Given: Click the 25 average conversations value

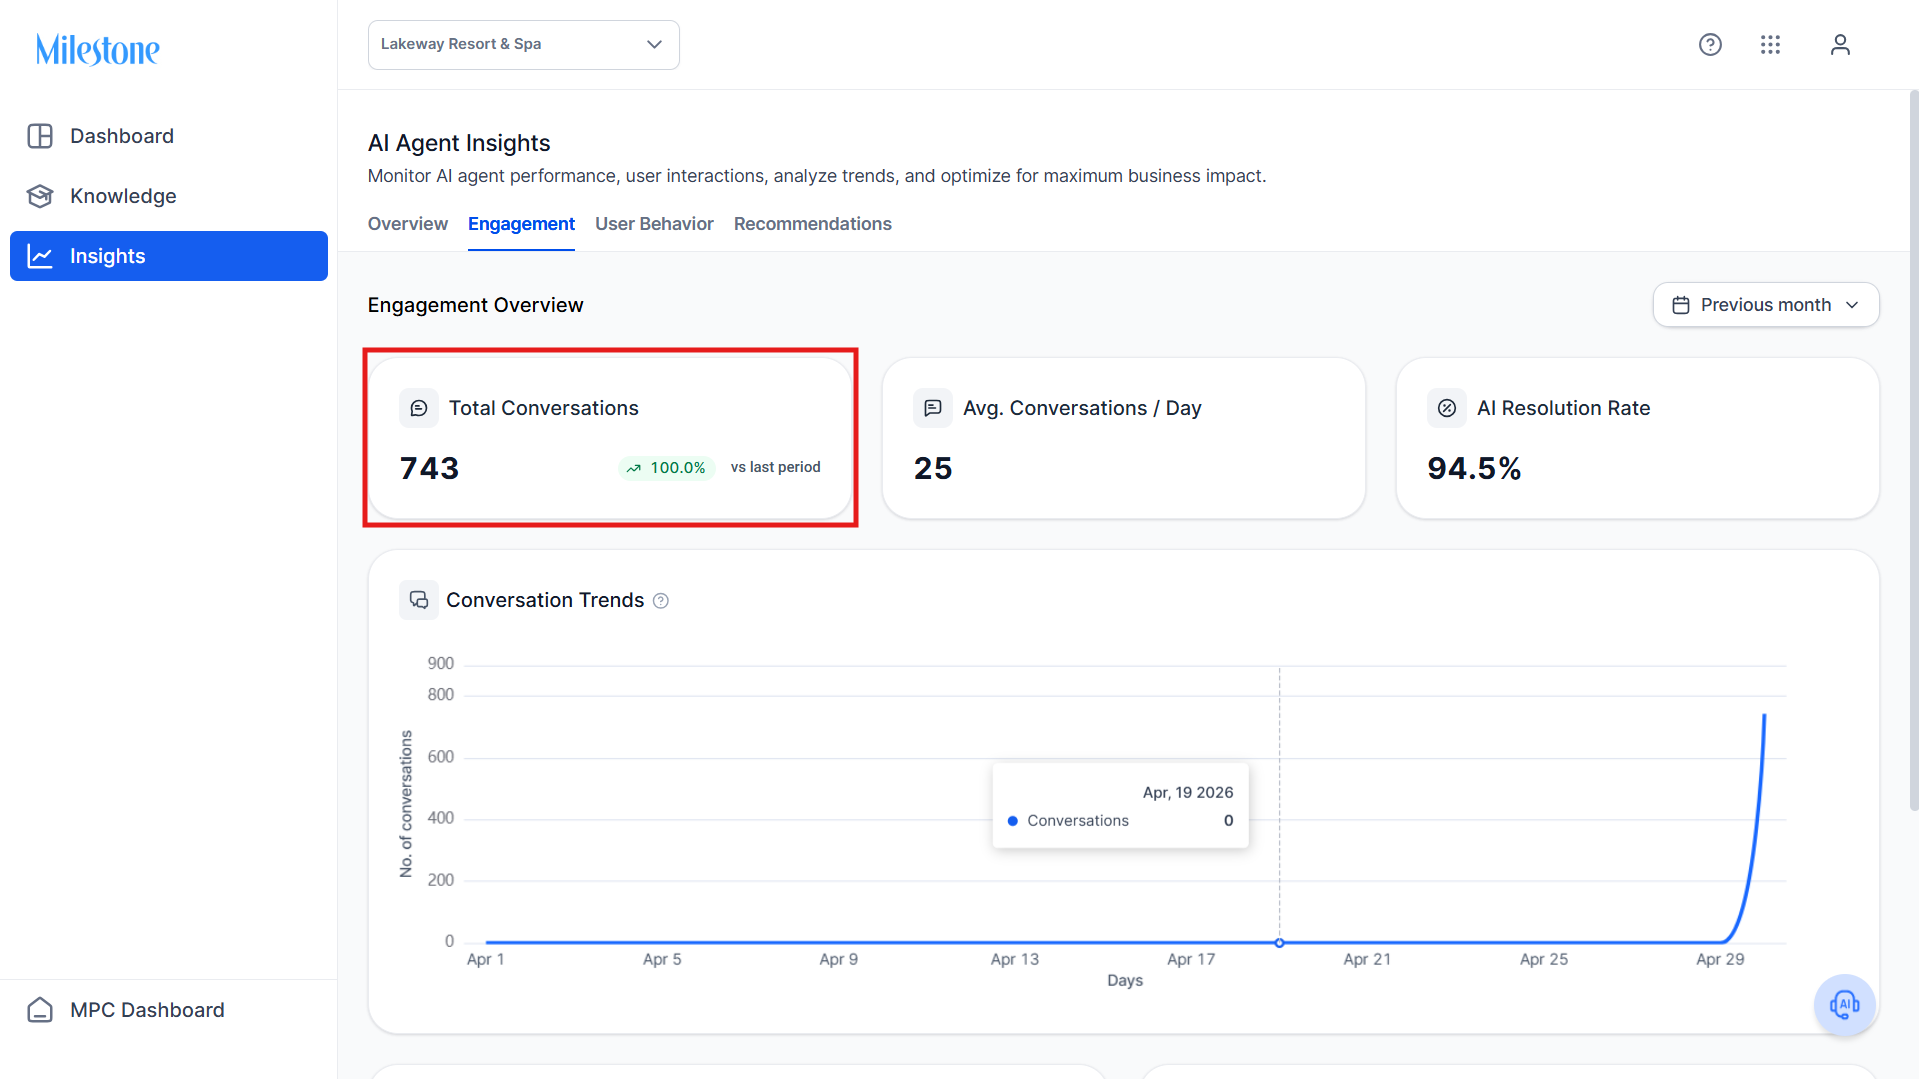Looking at the screenshot, I should click(933, 468).
